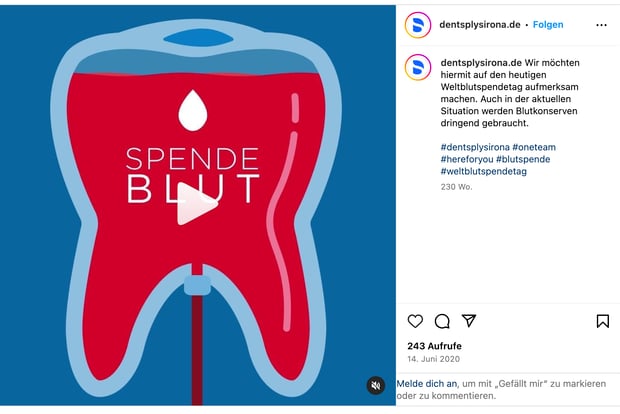Open profile avatar beside the caption
The height and width of the screenshot is (414, 620).
(x=418, y=67)
